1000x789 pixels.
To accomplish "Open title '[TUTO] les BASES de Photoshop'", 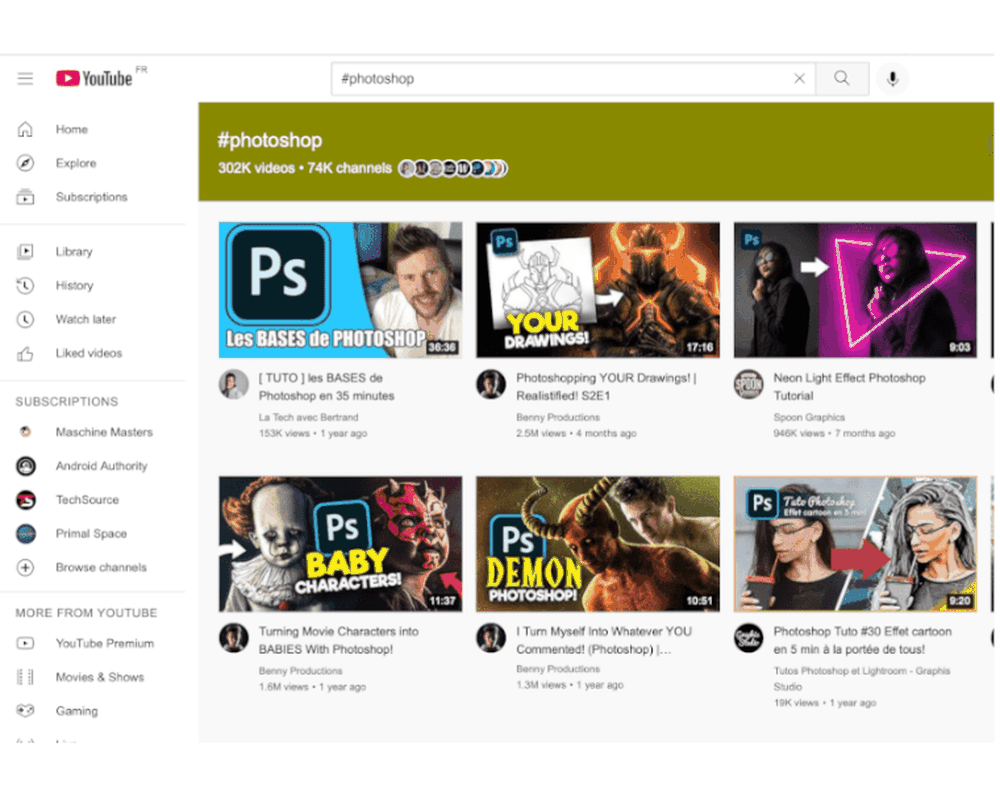I will point(327,387).
